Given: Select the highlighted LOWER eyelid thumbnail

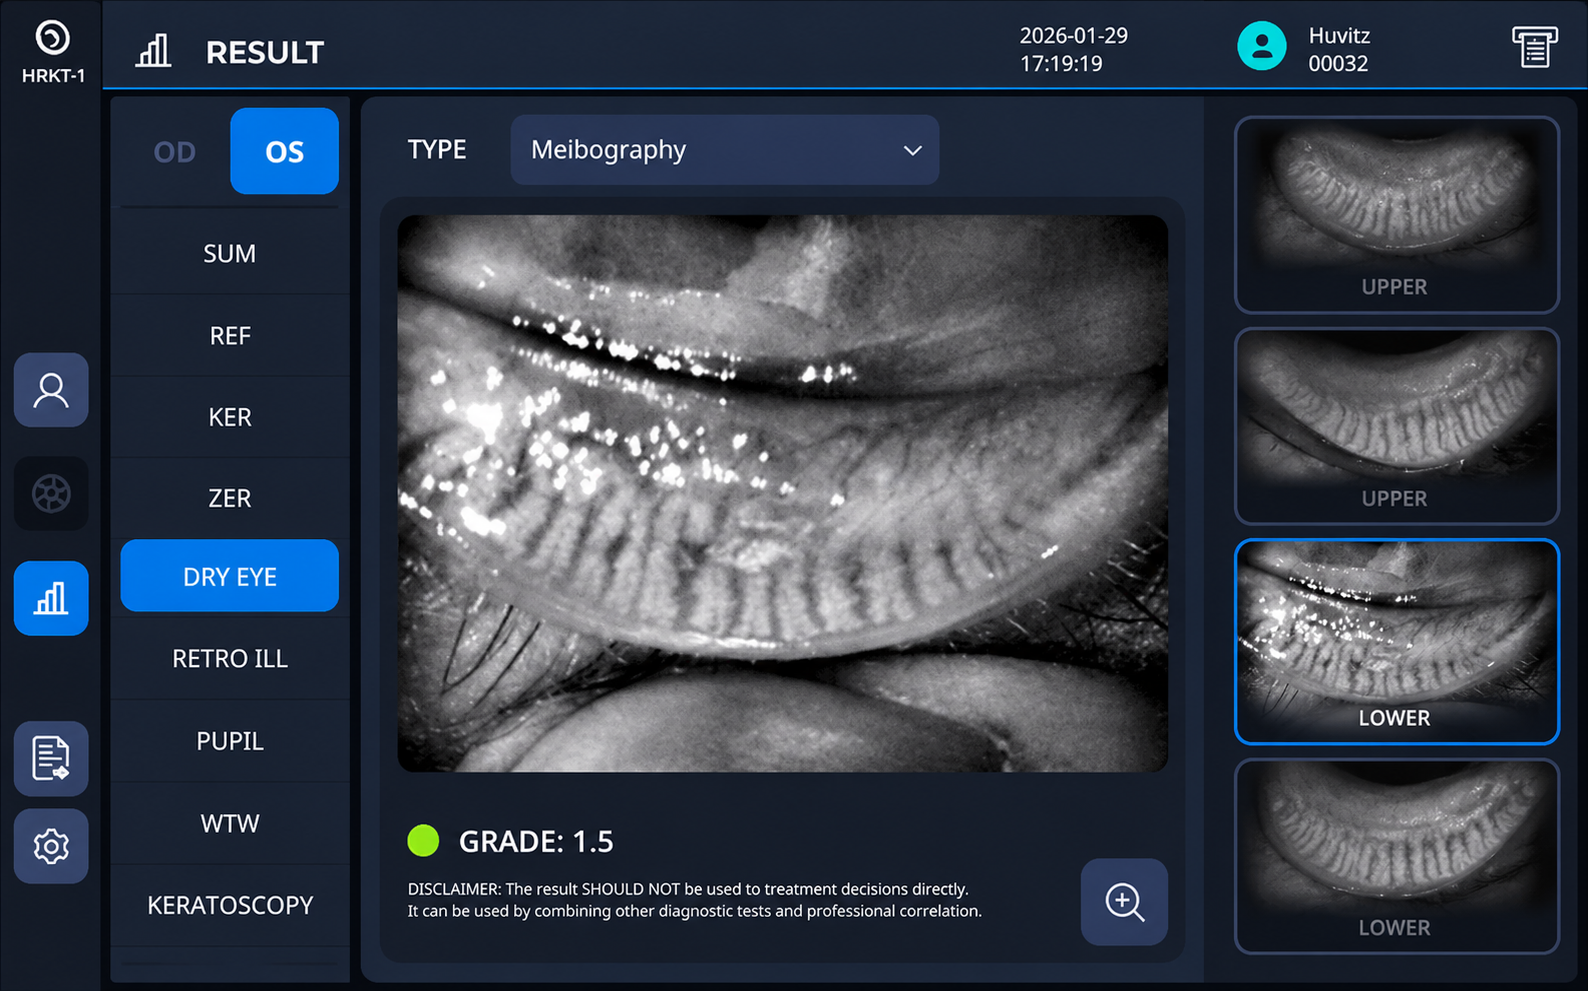Looking at the screenshot, I should pyautogui.click(x=1397, y=642).
